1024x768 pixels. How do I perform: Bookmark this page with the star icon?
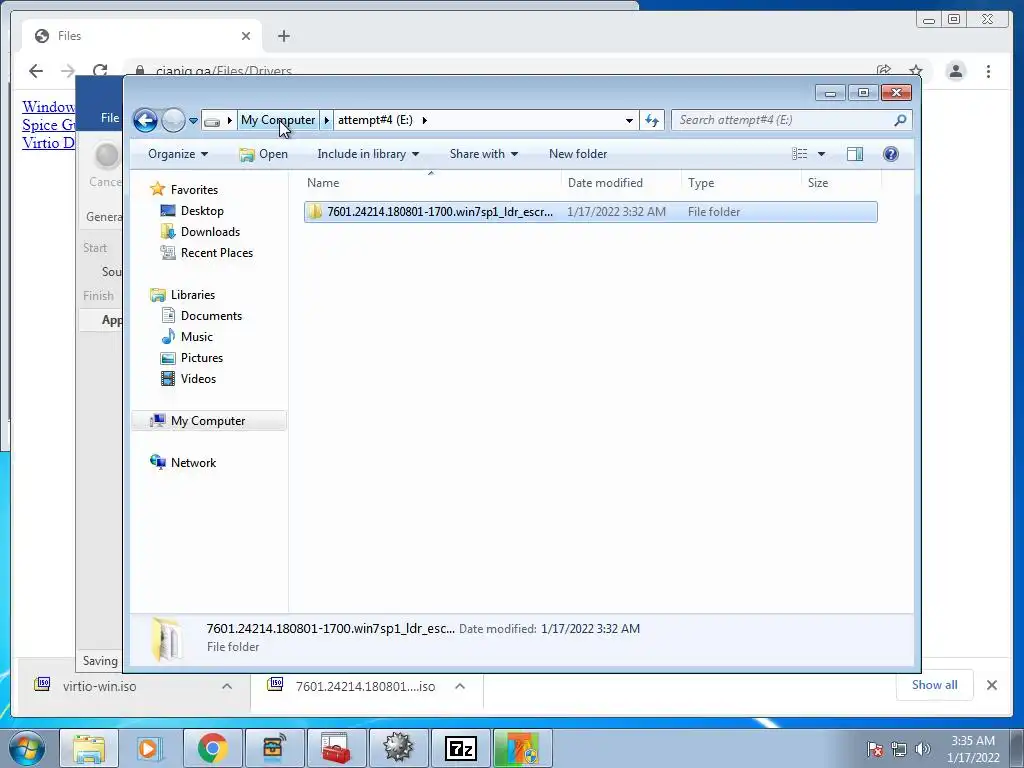pos(916,71)
